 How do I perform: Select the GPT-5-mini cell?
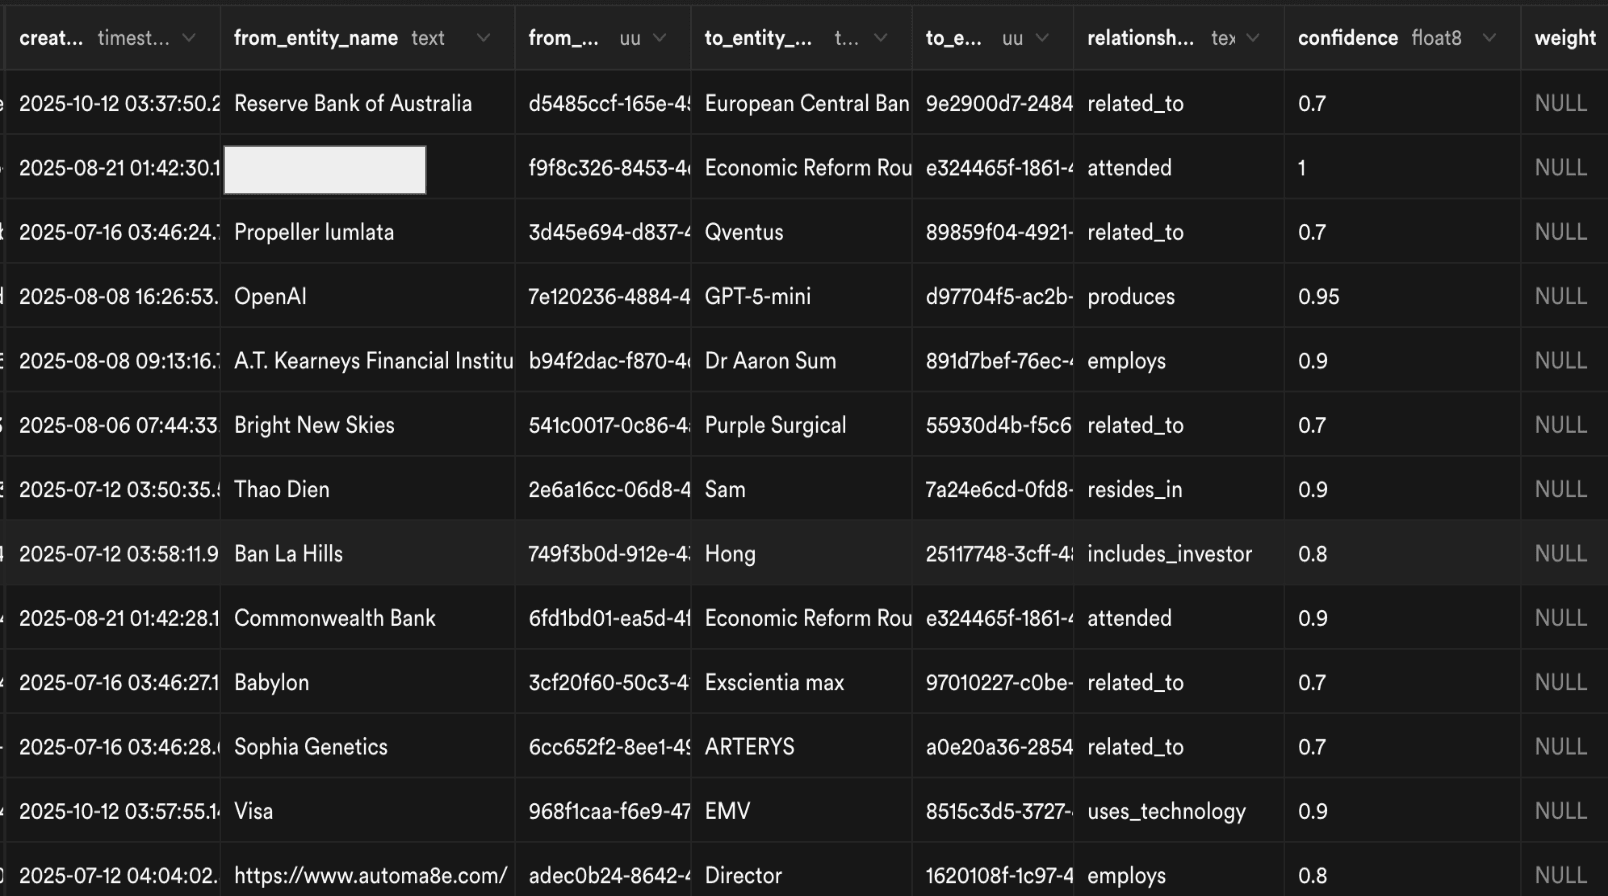[x=802, y=296]
